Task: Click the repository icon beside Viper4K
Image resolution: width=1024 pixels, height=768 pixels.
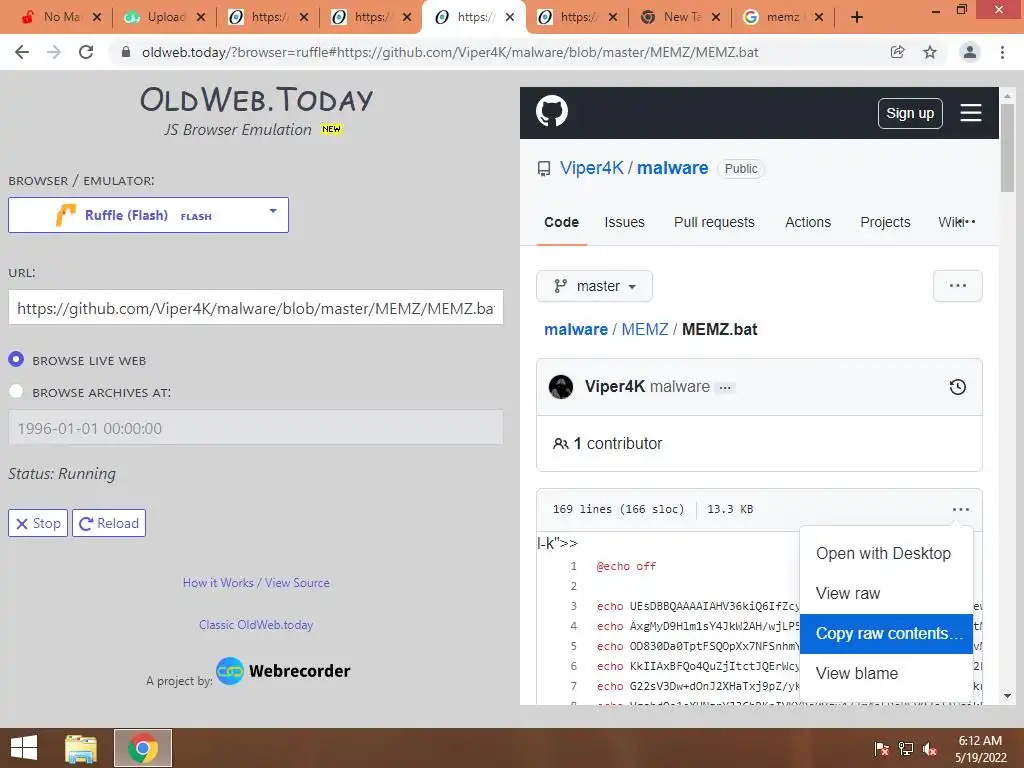Action: coord(544,169)
